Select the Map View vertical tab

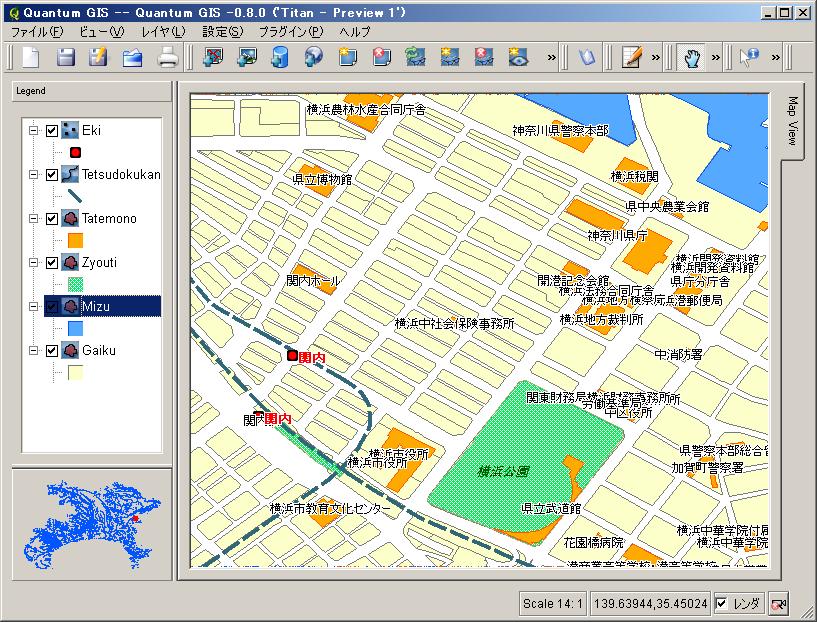(x=792, y=121)
